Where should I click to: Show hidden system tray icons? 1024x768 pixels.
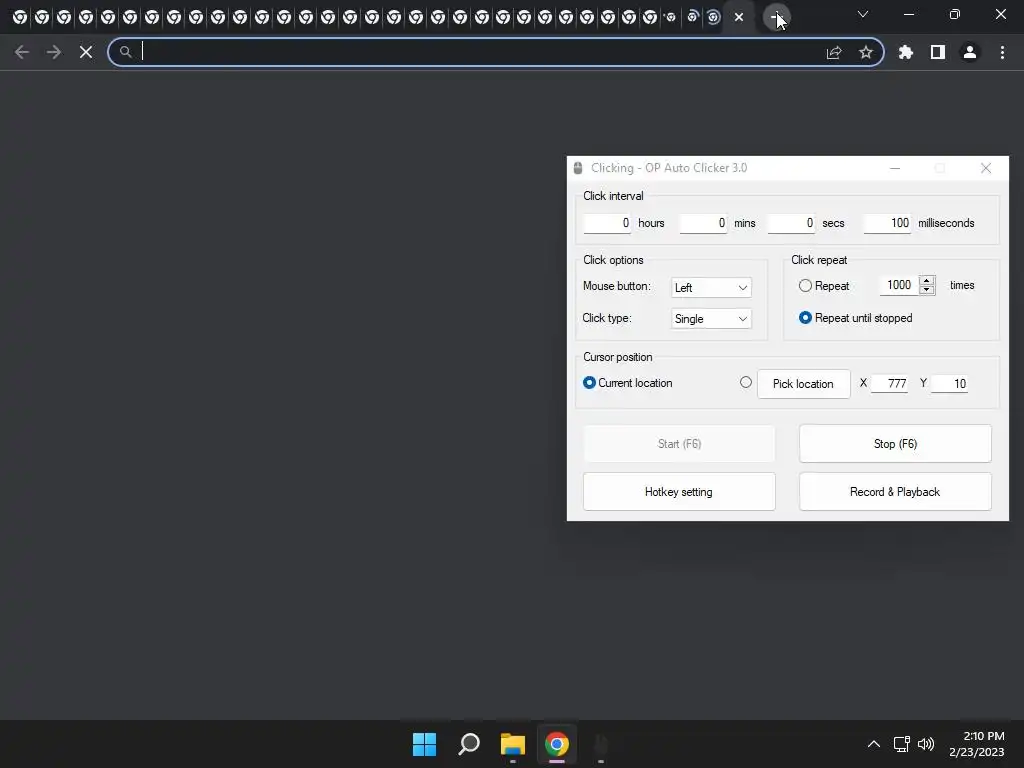point(874,744)
